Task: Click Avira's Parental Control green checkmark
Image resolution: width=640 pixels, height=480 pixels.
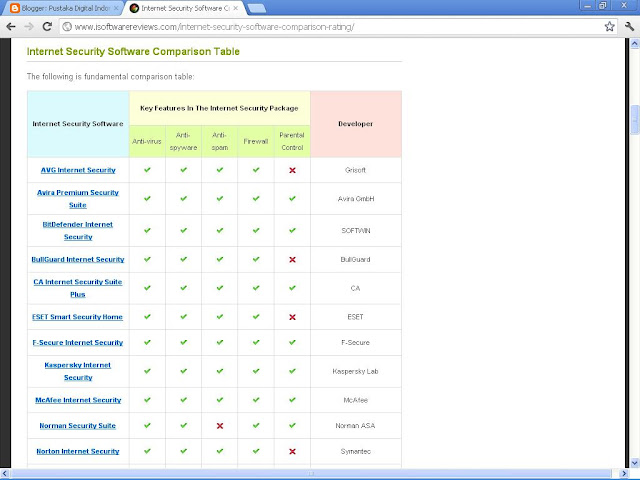Action: pos(292,198)
